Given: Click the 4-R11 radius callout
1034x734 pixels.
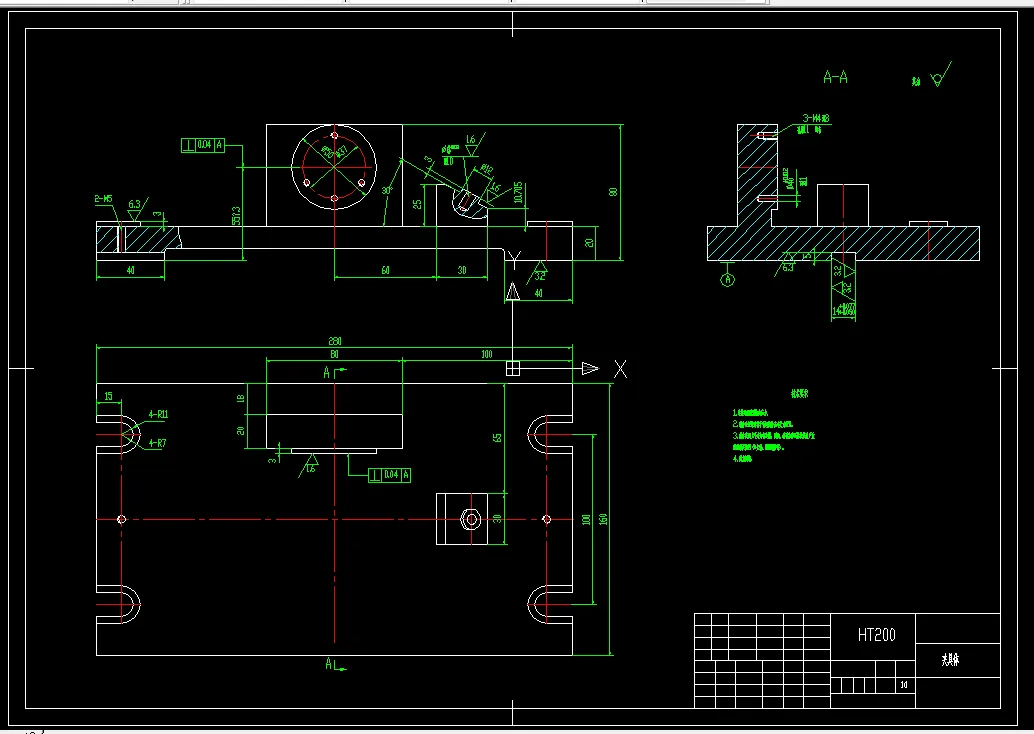Looking at the screenshot, I should click(158, 414).
